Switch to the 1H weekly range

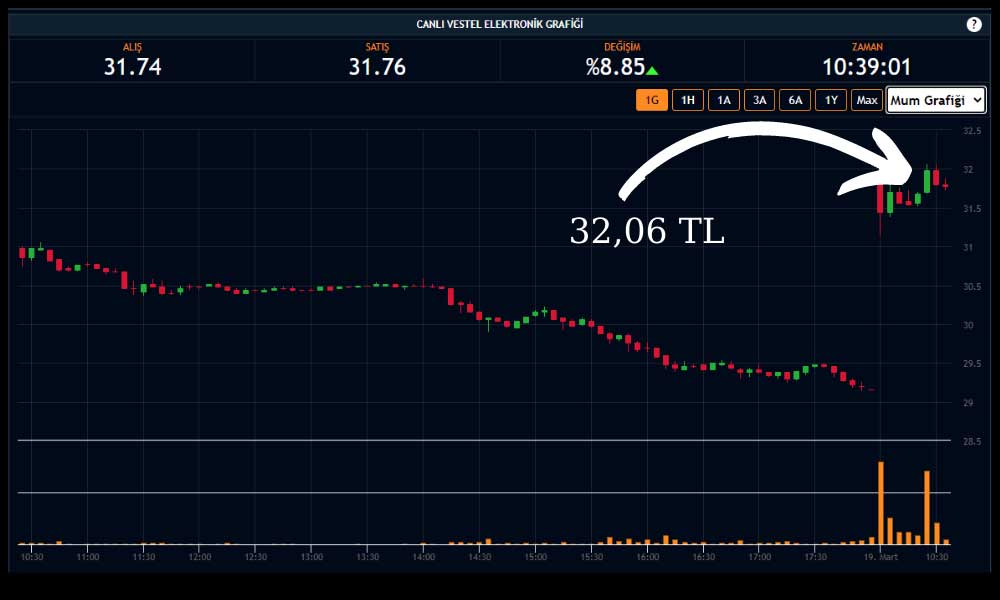click(x=688, y=100)
